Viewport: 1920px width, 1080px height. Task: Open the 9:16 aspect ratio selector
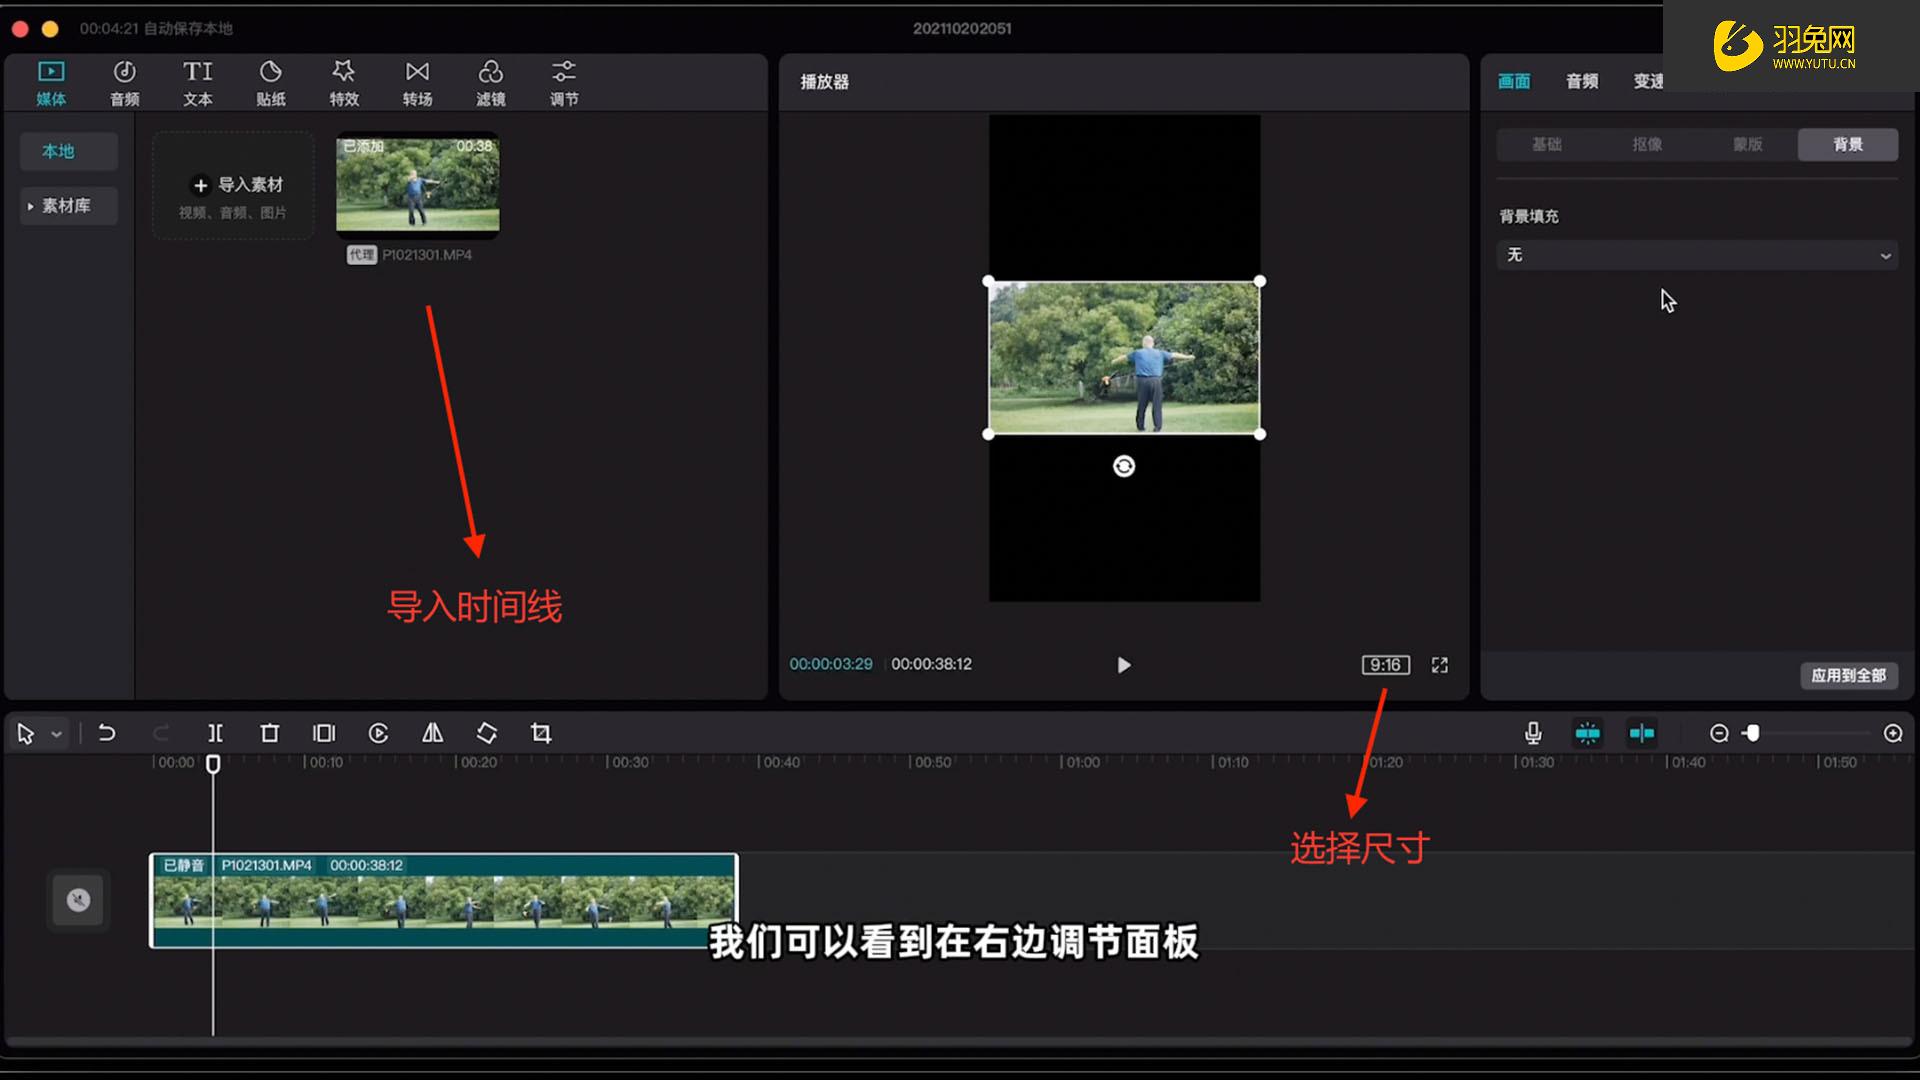[1385, 665]
